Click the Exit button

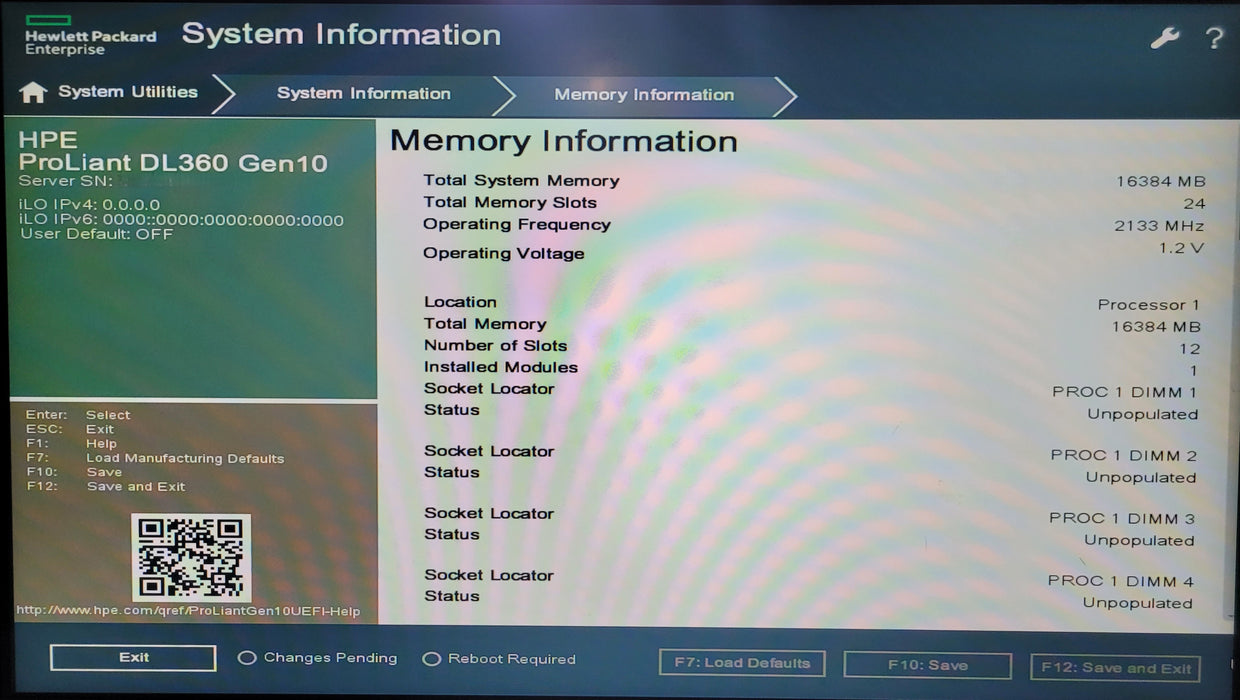coord(133,658)
